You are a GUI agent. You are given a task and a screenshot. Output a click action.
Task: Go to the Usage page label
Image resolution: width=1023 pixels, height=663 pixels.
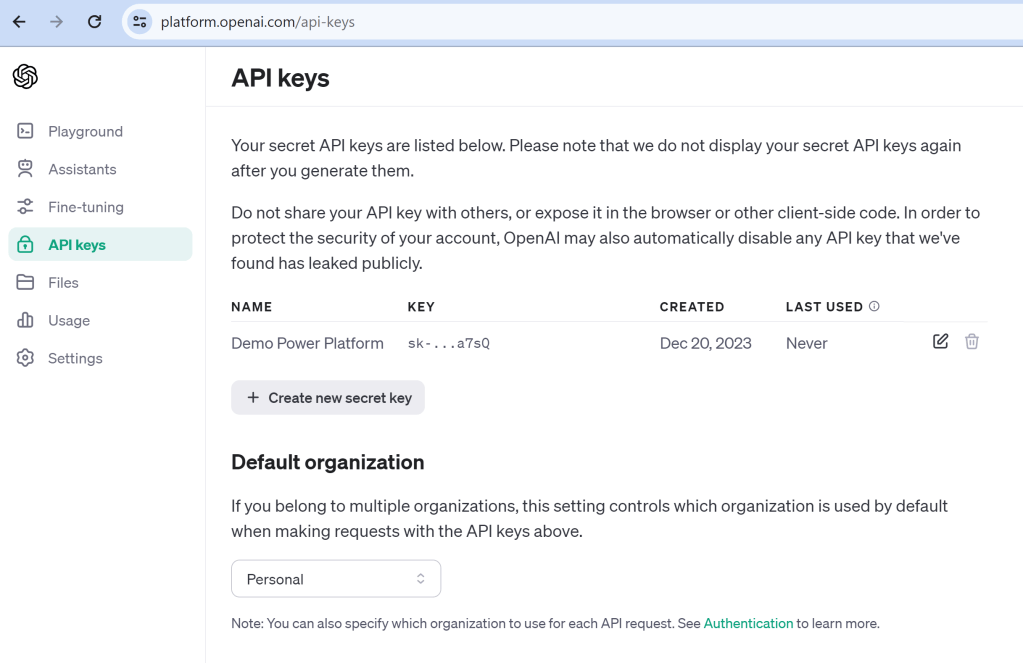click(x=69, y=321)
